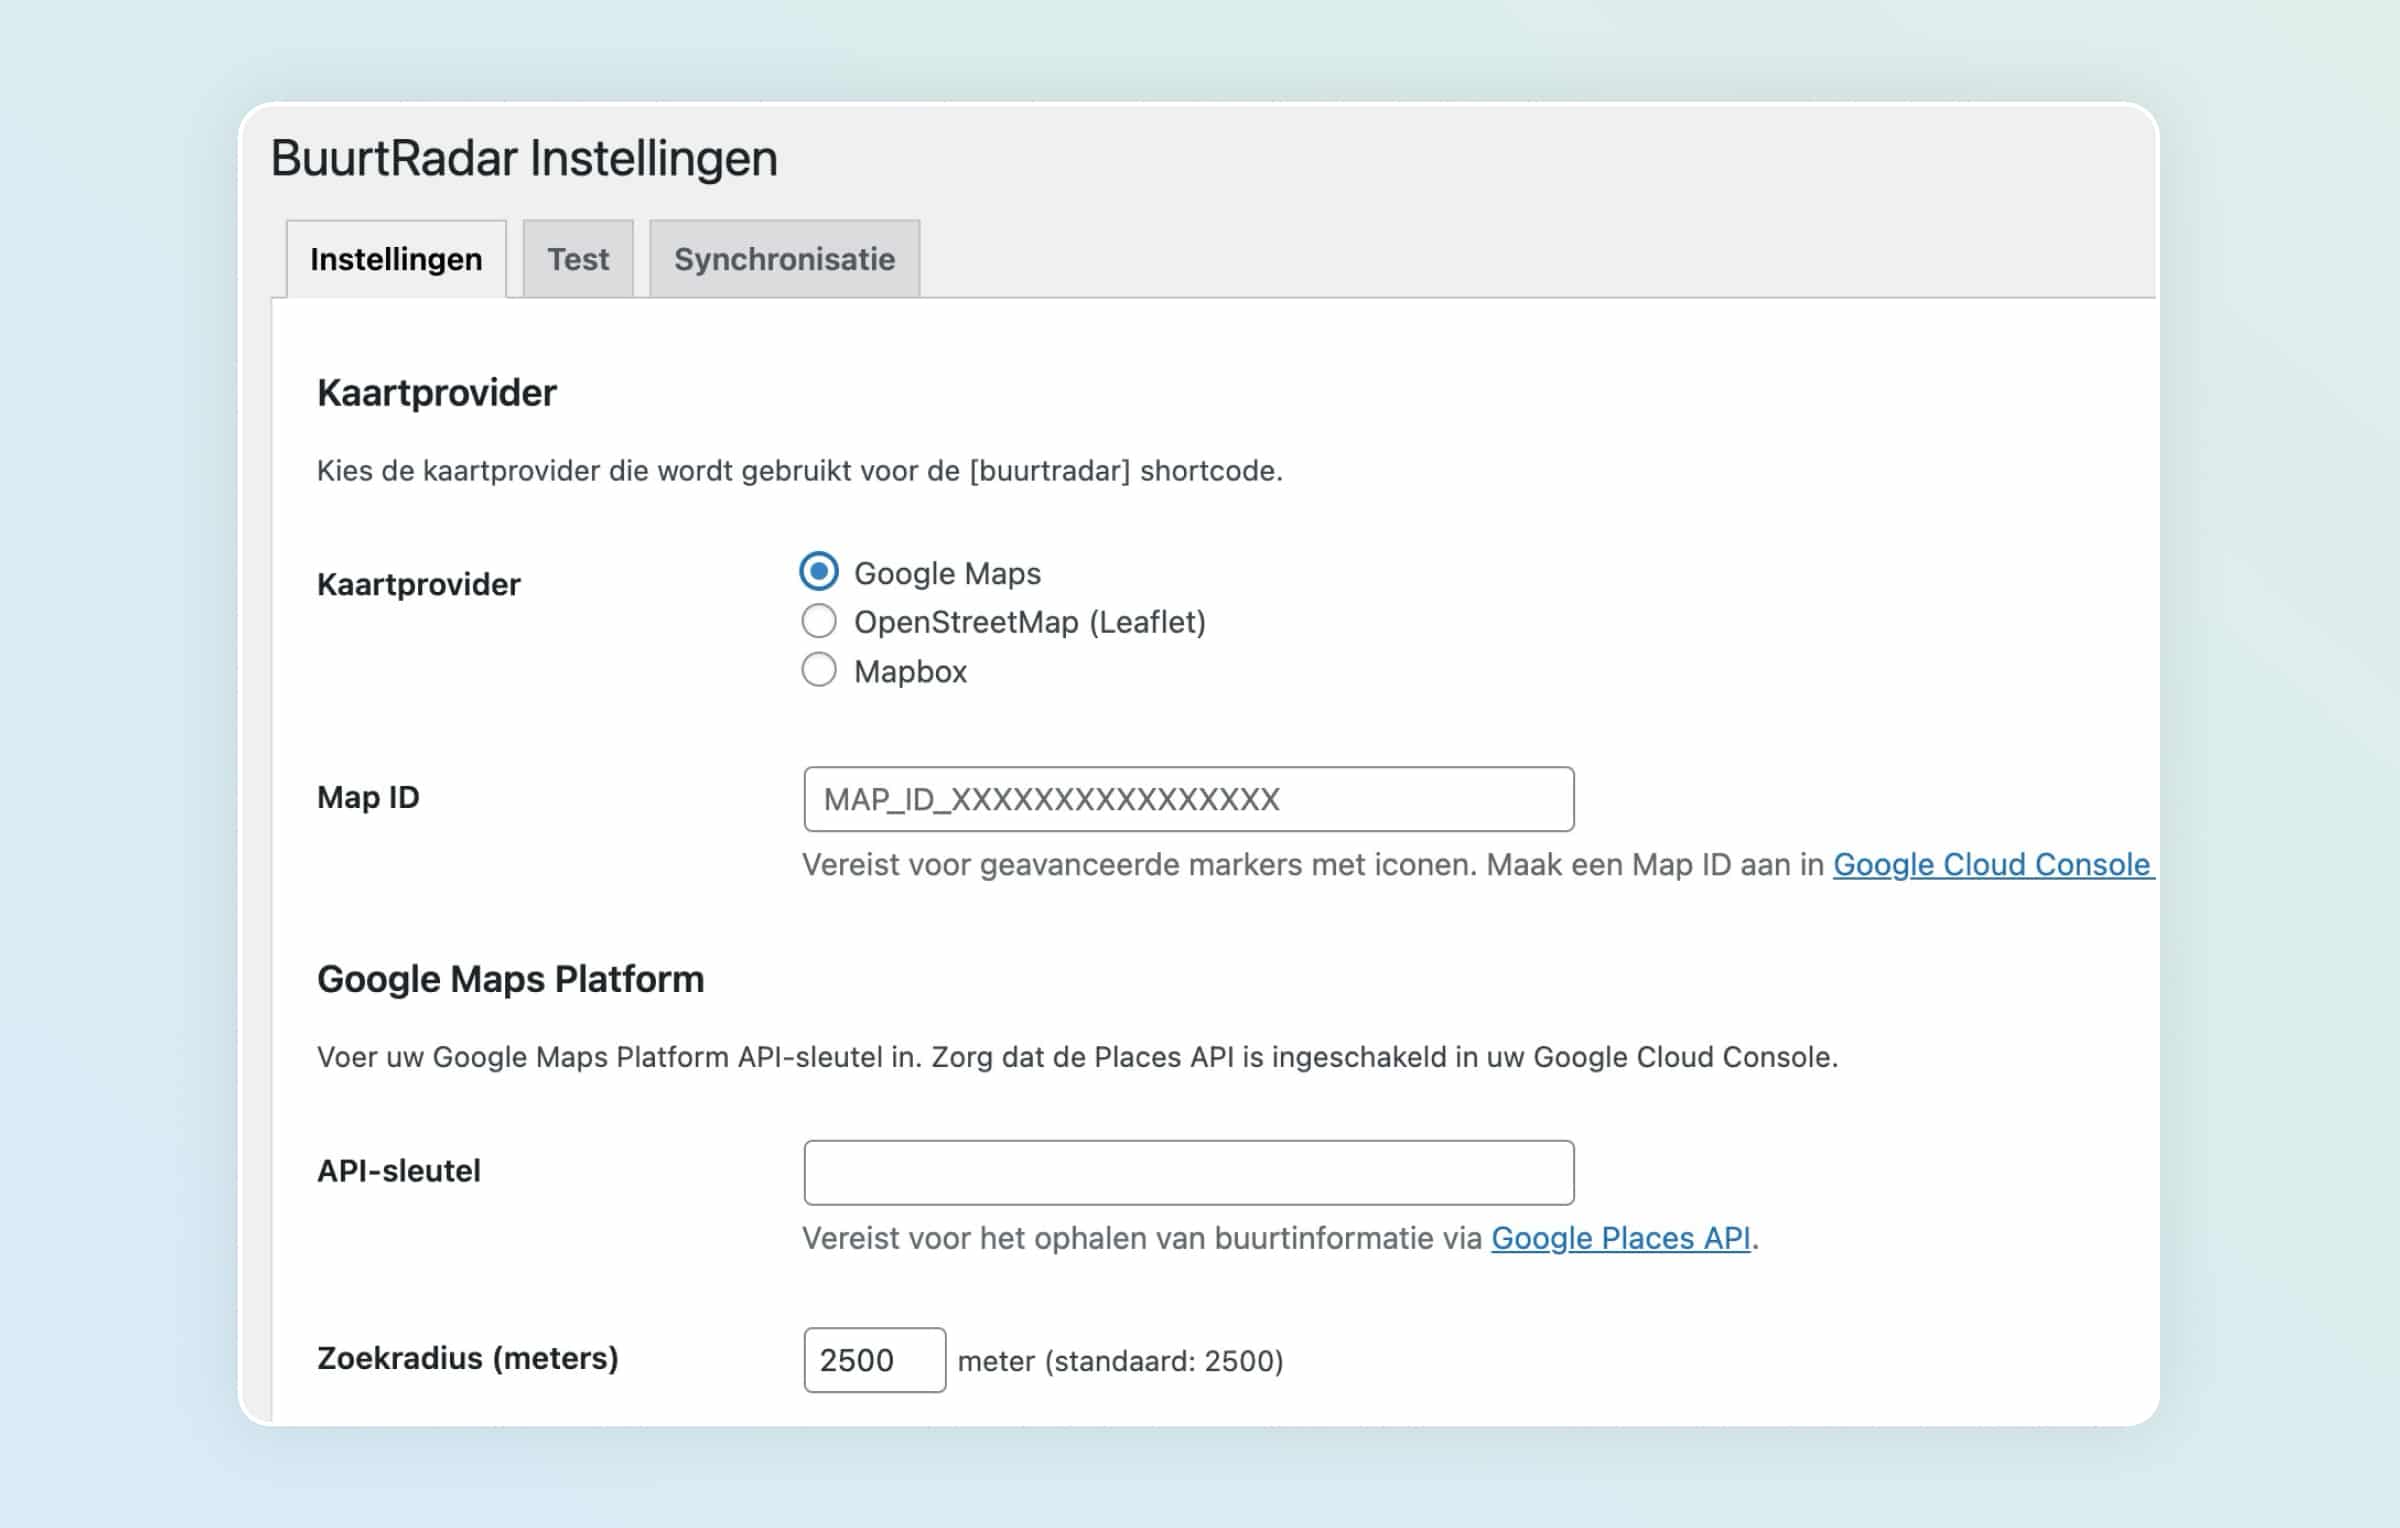The height and width of the screenshot is (1528, 2400).
Task: Focus the empty API-sleutel input box
Action: (x=1188, y=1172)
